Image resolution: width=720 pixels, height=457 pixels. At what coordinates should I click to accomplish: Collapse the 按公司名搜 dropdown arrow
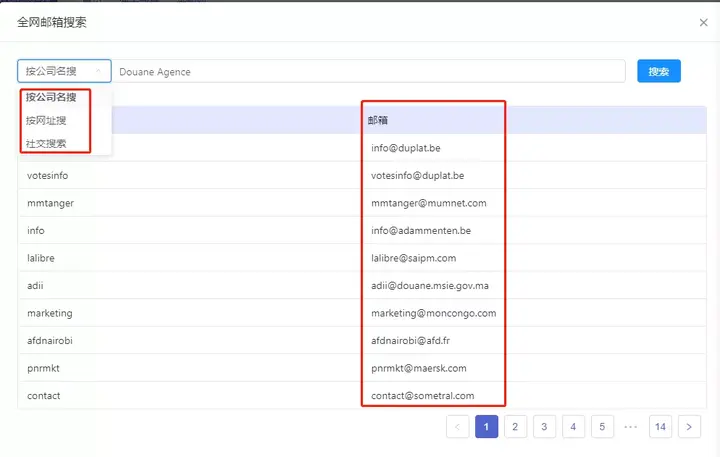[x=98, y=71]
